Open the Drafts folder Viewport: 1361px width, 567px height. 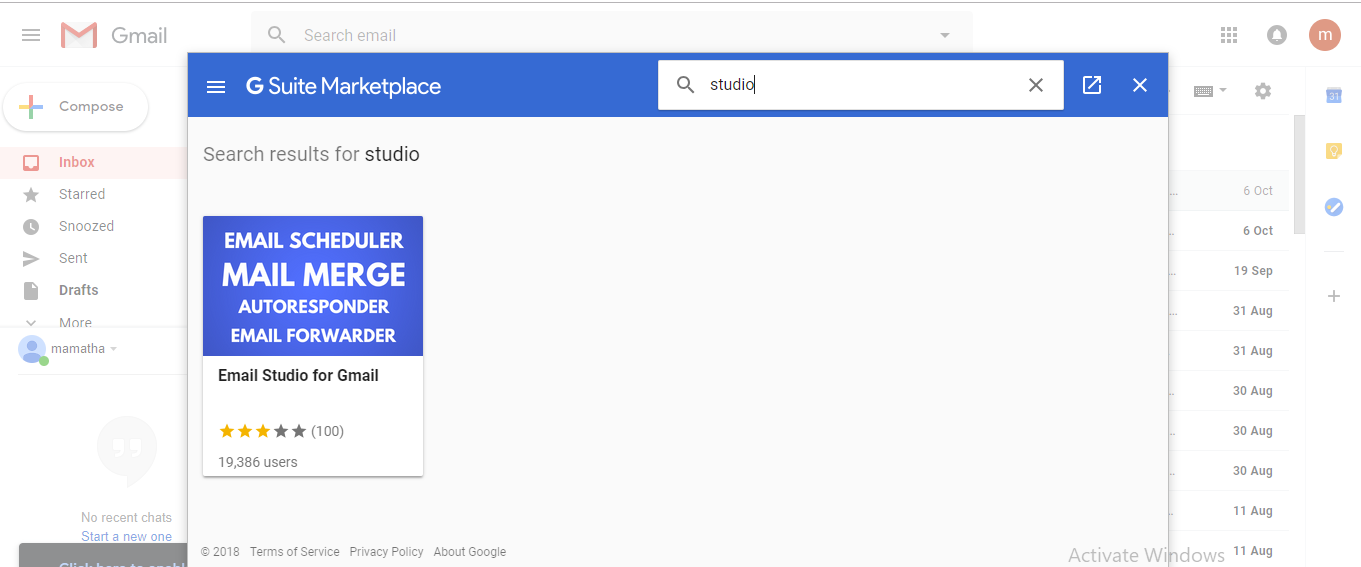pyautogui.click(x=78, y=290)
